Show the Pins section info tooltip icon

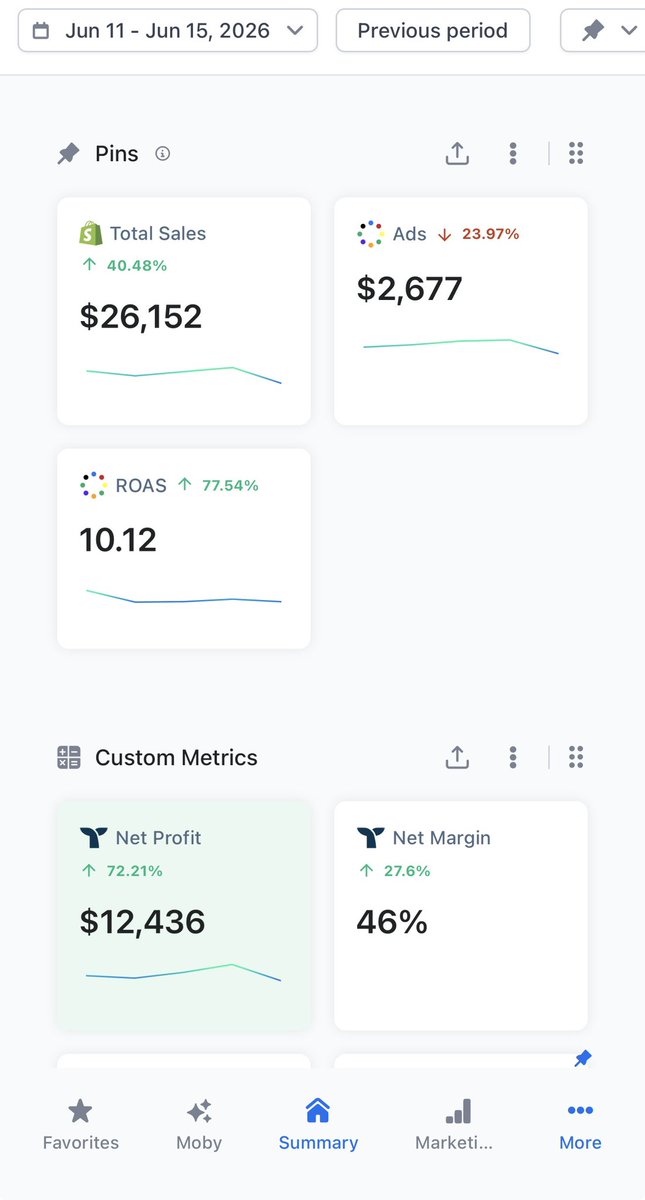click(x=163, y=154)
